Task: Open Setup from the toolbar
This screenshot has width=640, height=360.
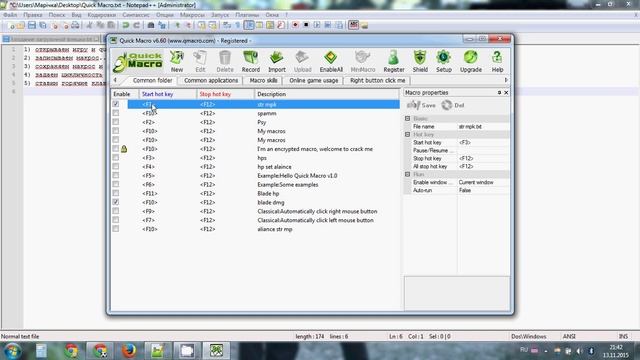Action: 444,62
